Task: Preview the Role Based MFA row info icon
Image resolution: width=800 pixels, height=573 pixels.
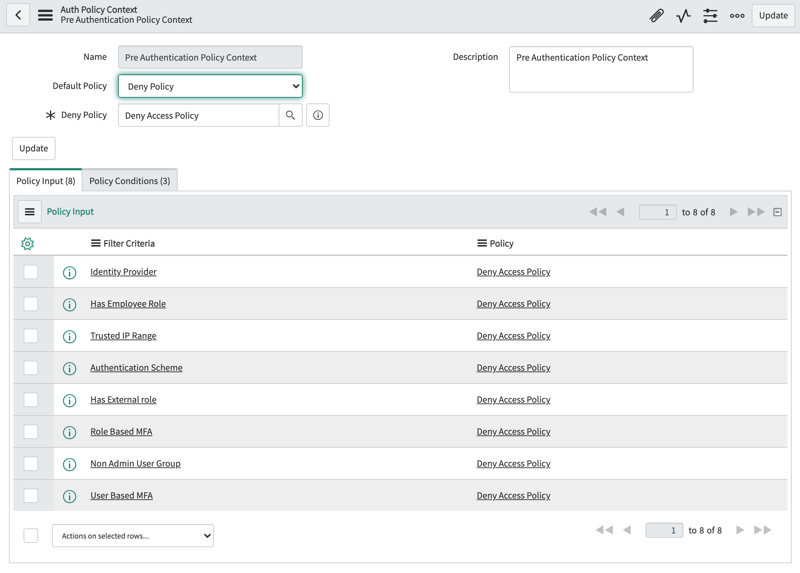Action: (69, 433)
